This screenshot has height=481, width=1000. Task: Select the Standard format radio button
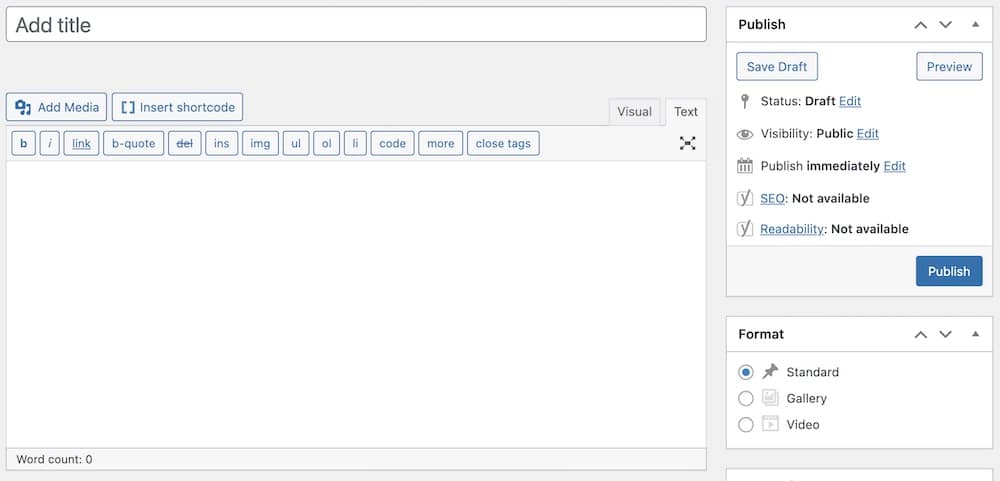pos(746,372)
